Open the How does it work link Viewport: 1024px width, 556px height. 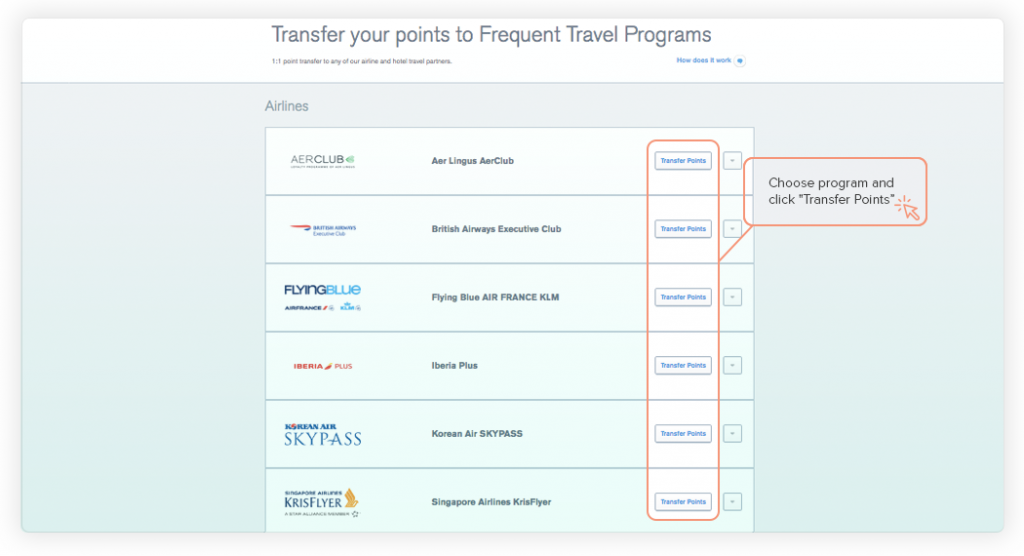point(703,60)
